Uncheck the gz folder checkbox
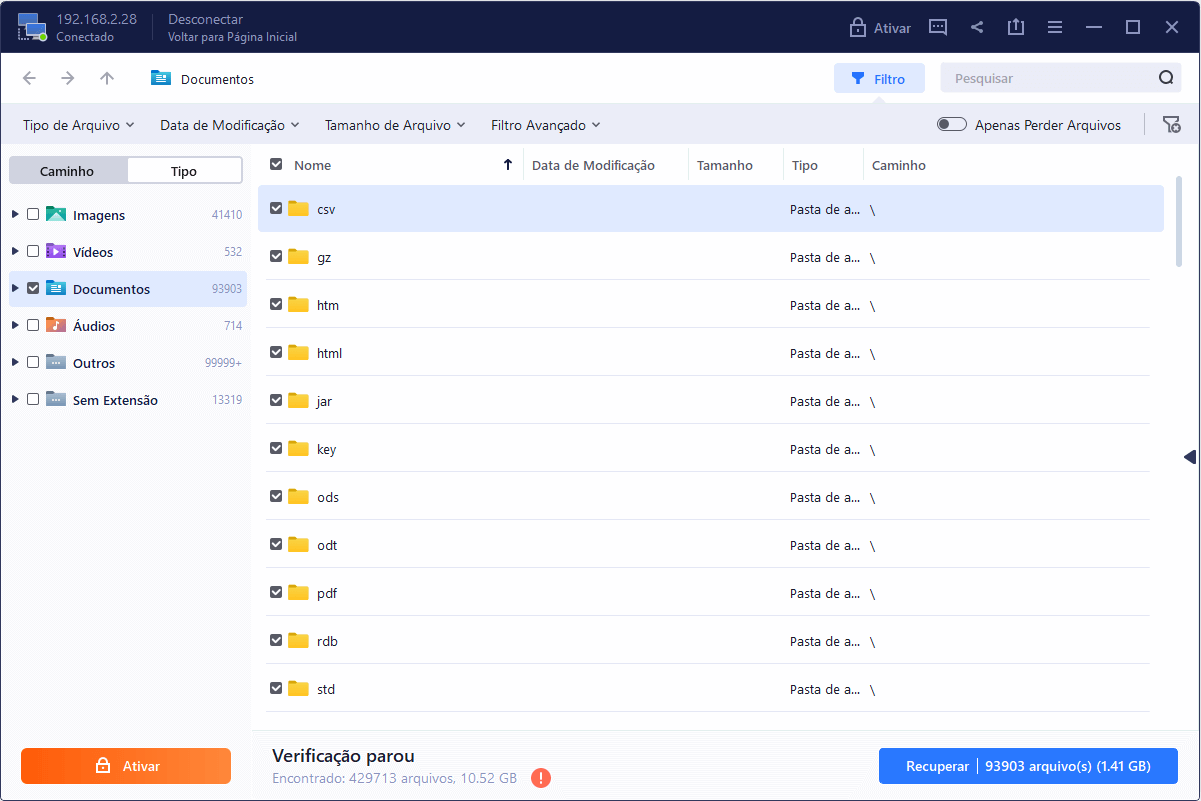 pos(276,256)
